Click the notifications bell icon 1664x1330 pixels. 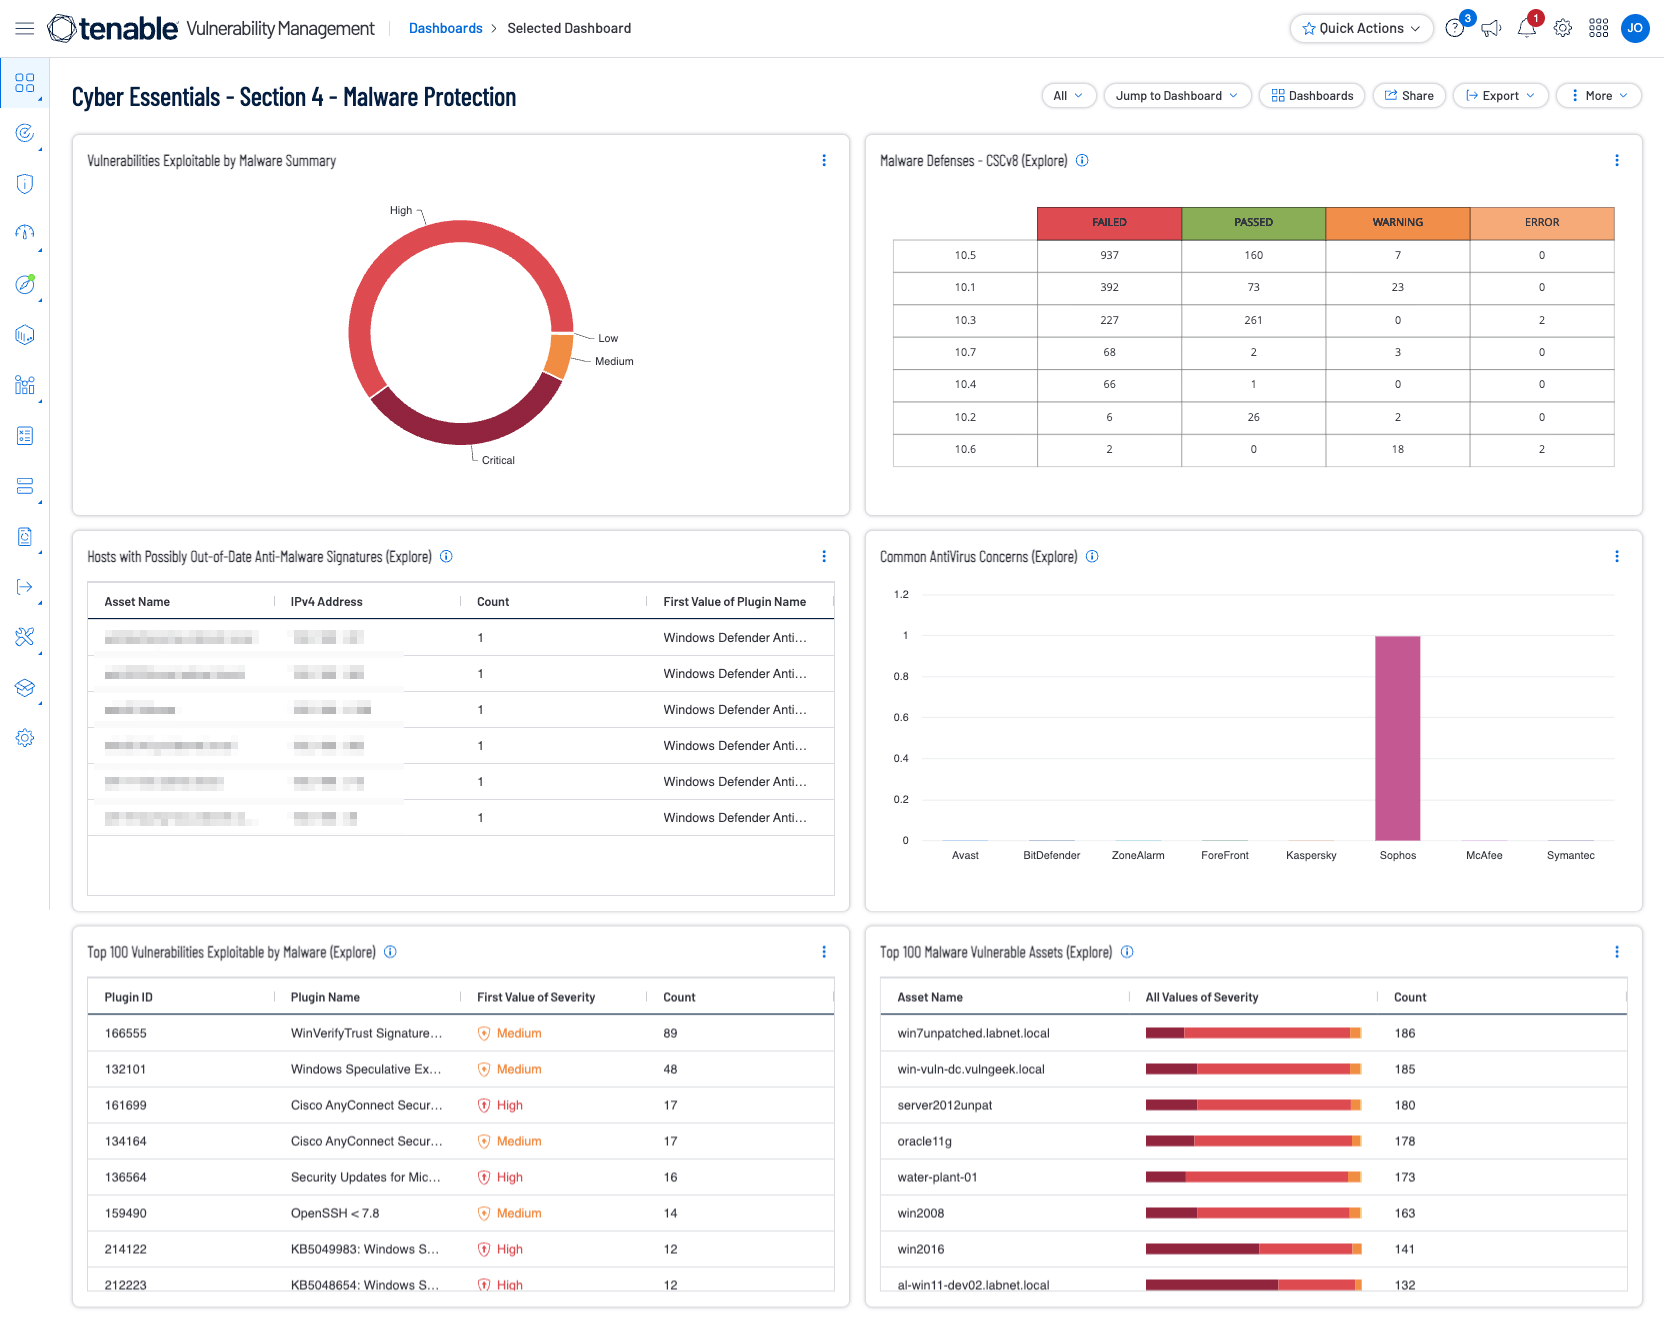[1526, 28]
